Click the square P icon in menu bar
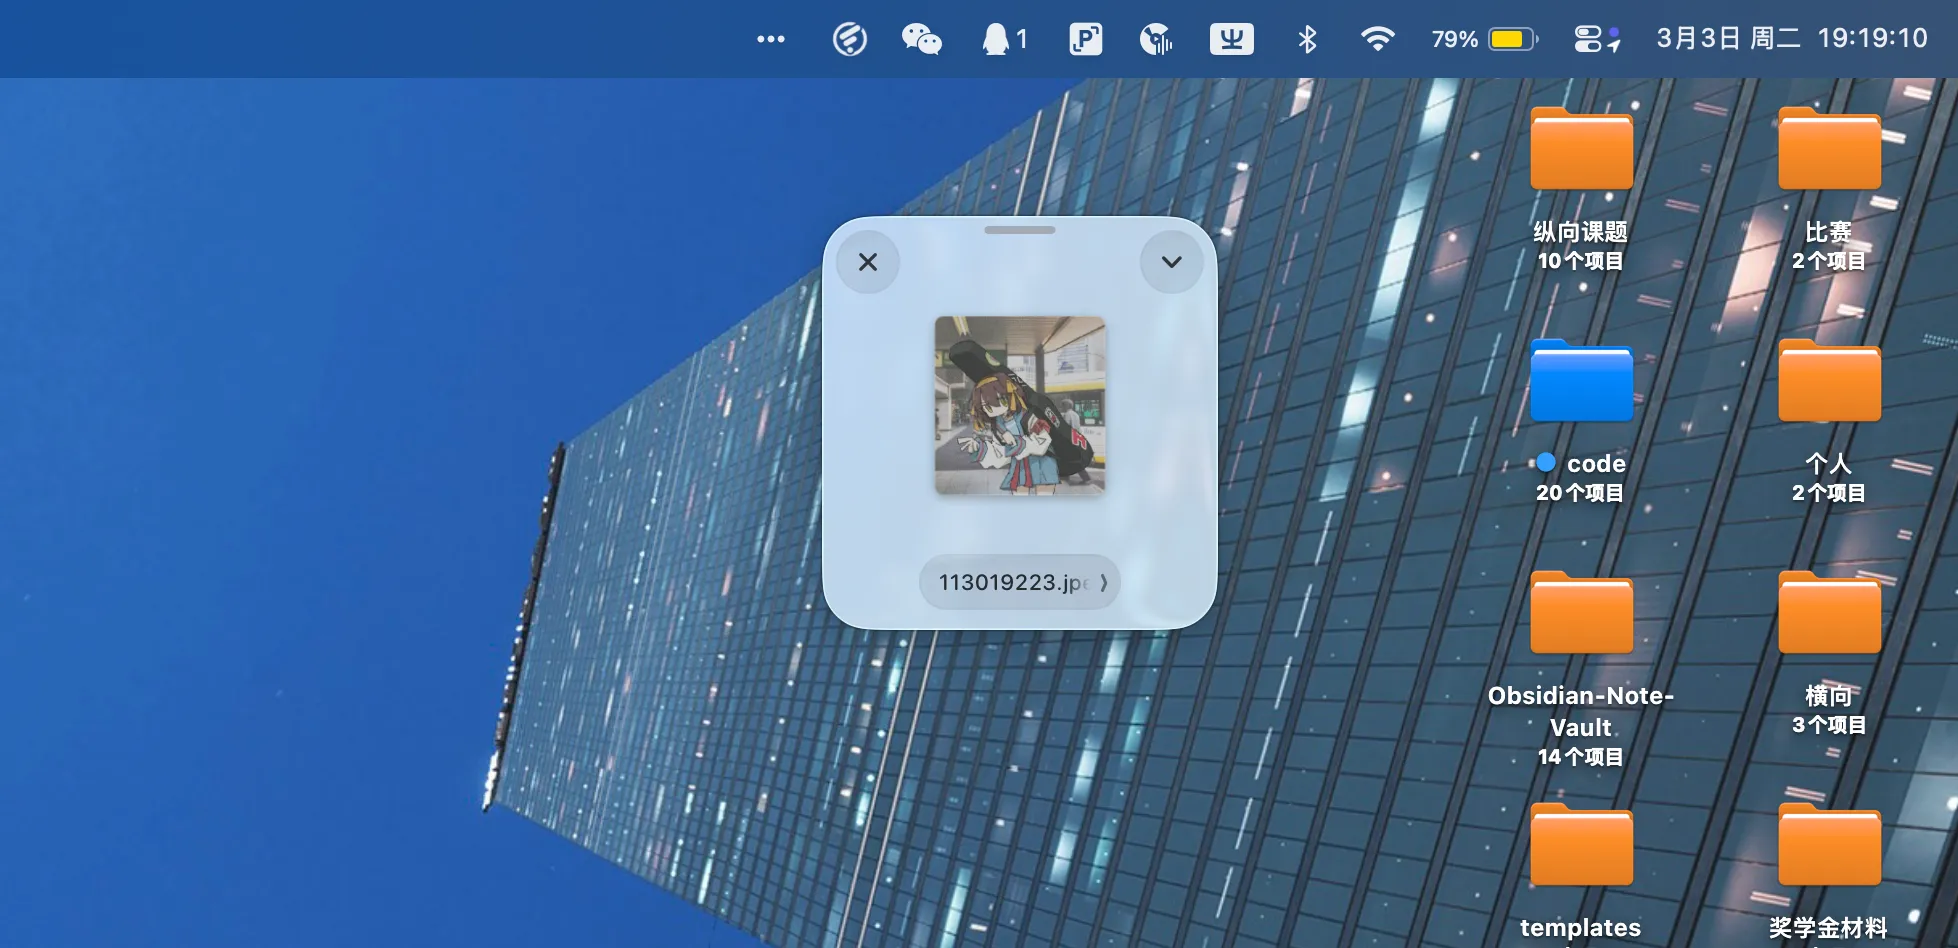The width and height of the screenshot is (1958, 948). (x=1085, y=39)
